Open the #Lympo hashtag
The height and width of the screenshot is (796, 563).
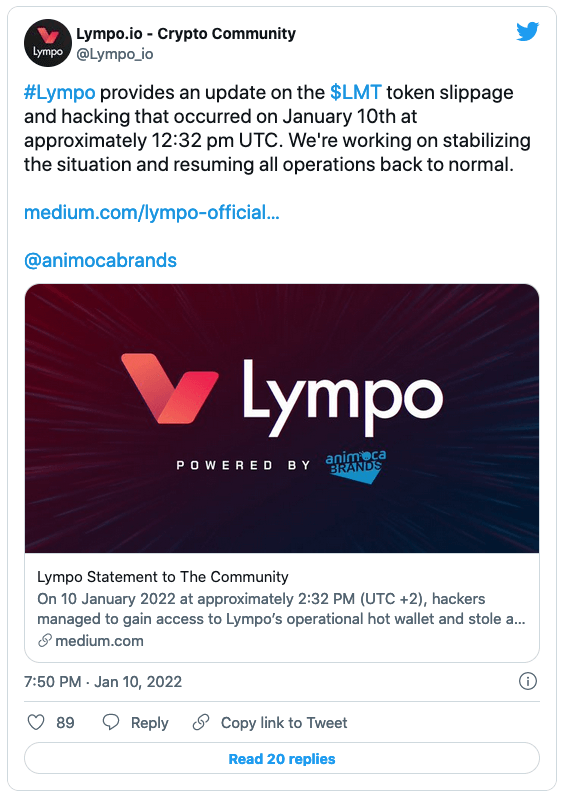click(59, 92)
